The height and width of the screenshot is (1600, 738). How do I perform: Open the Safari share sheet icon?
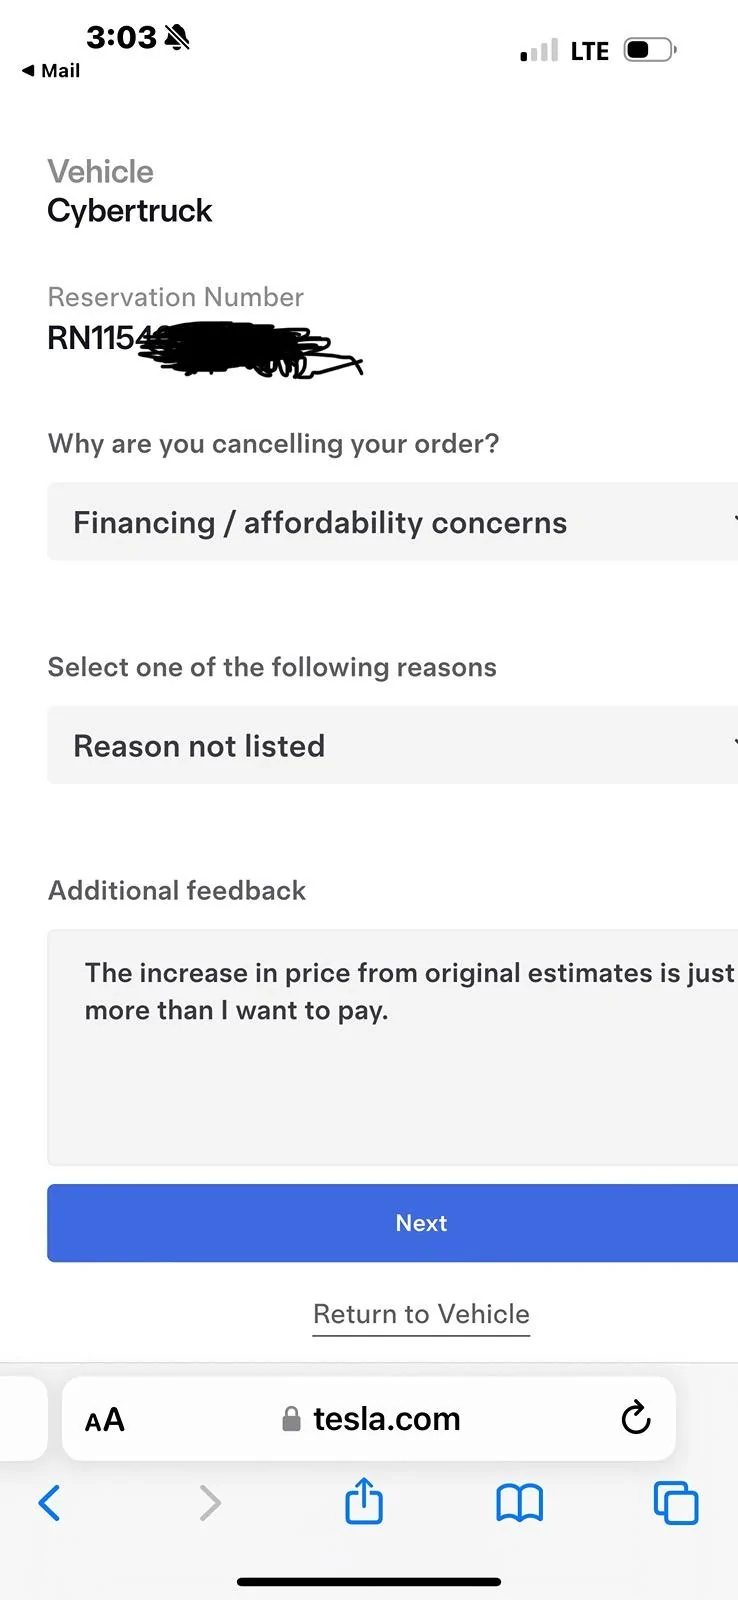click(x=364, y=1500)
